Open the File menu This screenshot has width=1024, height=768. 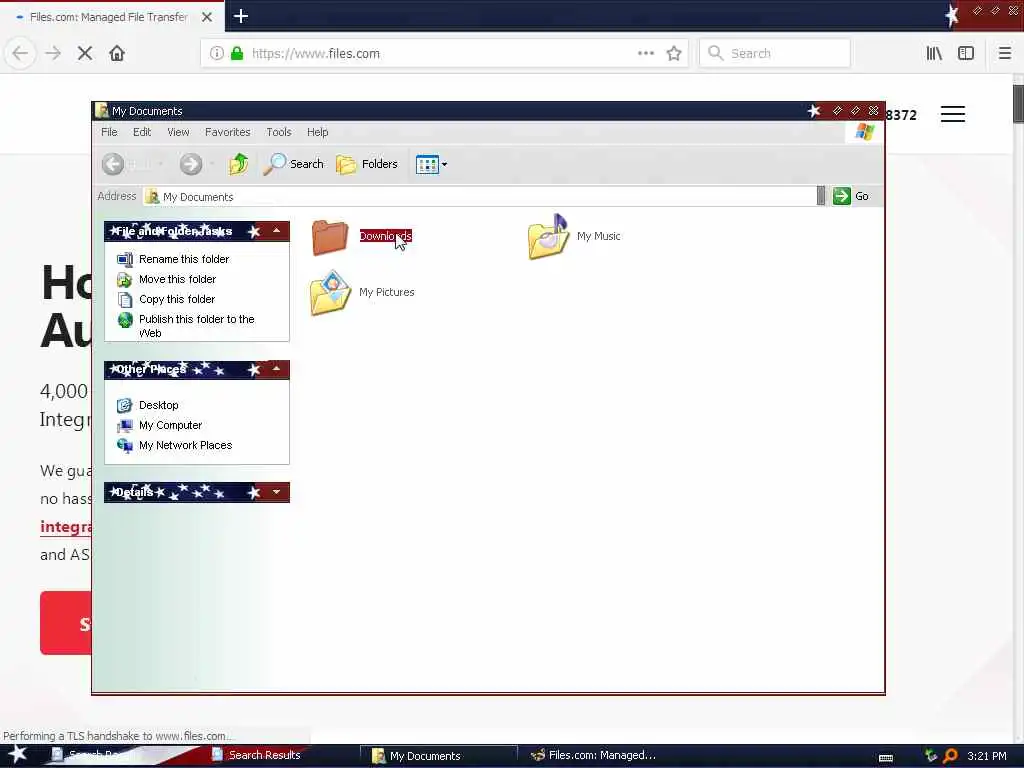[109, 132]
